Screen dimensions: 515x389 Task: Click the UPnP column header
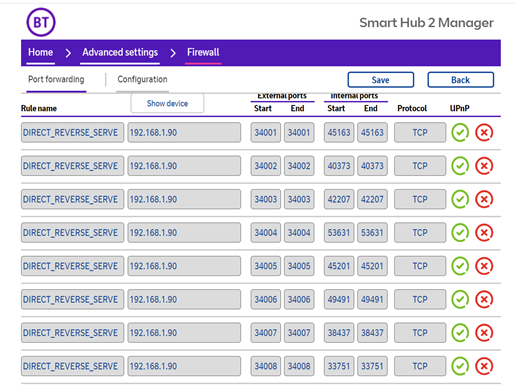pyautogui.click(x=460, y=108)
